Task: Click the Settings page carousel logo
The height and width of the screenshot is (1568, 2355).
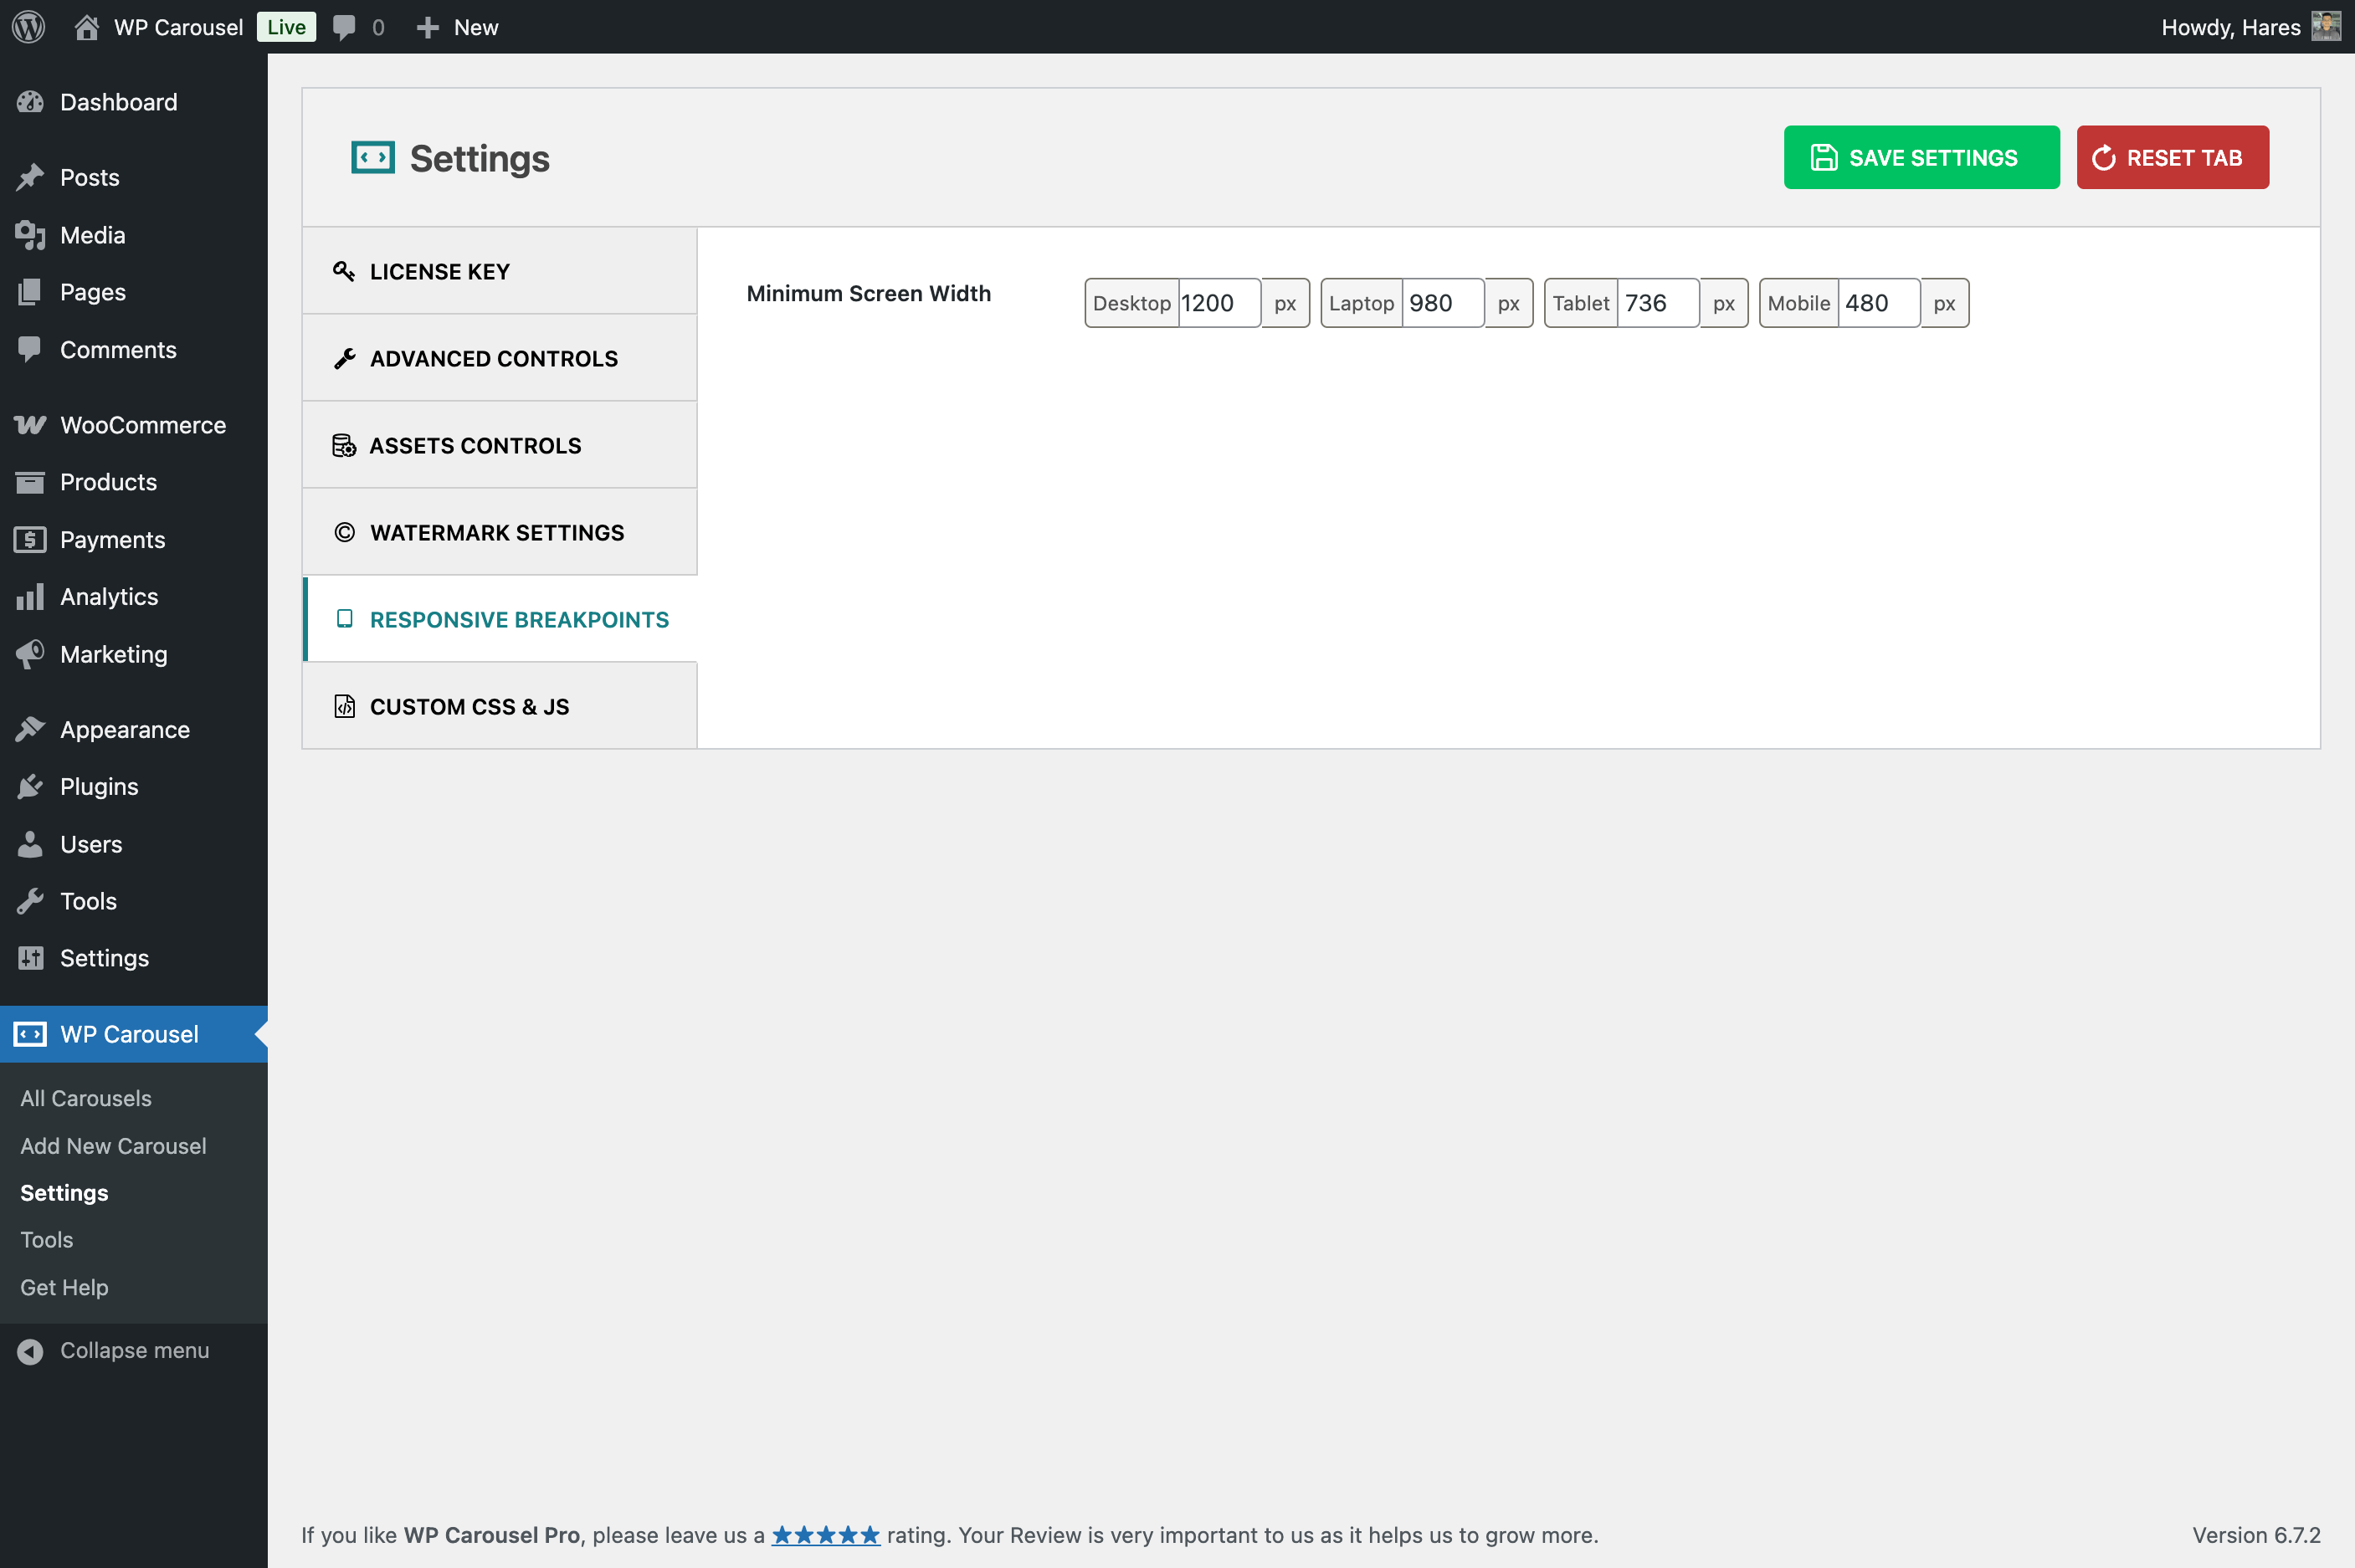Action: tap(373, 158)
